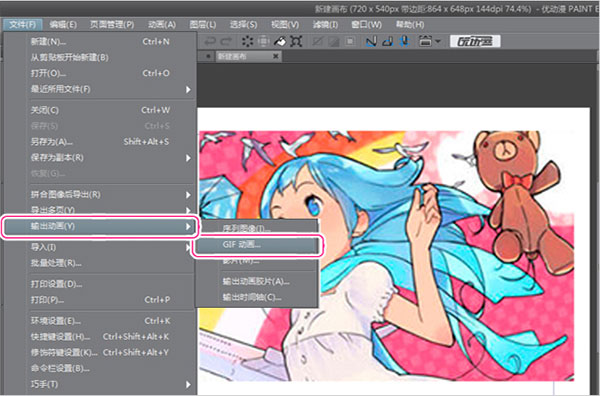Close the 新建画布 canvas tab
This screenshot has height=396, width=600.
(x=276, y=56)
